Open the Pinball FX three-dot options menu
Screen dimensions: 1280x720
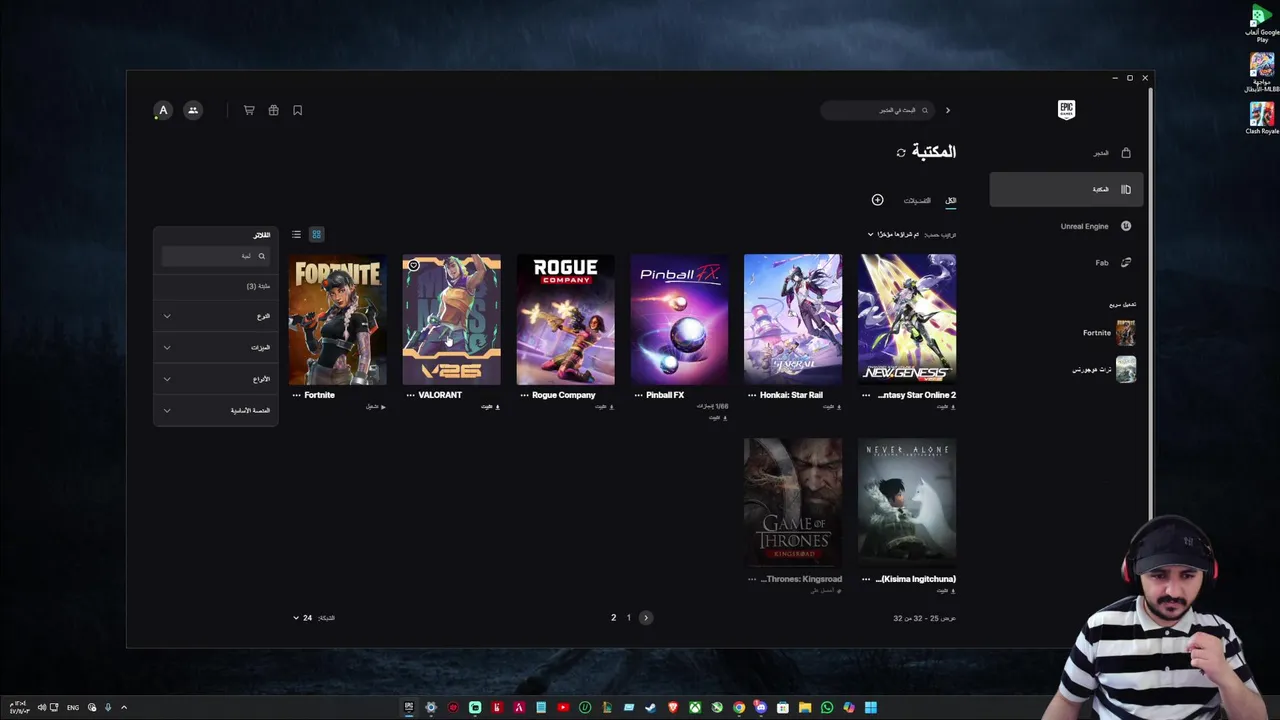(638, 395)
